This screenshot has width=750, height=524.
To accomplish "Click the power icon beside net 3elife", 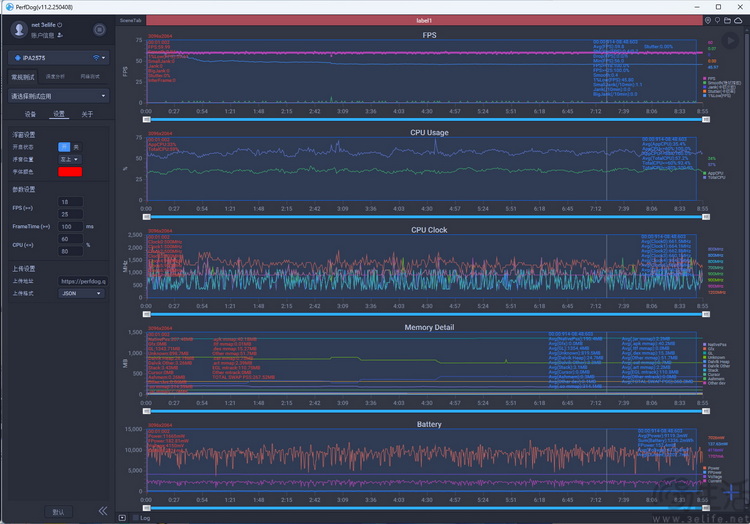I will [x=60, y=25].
